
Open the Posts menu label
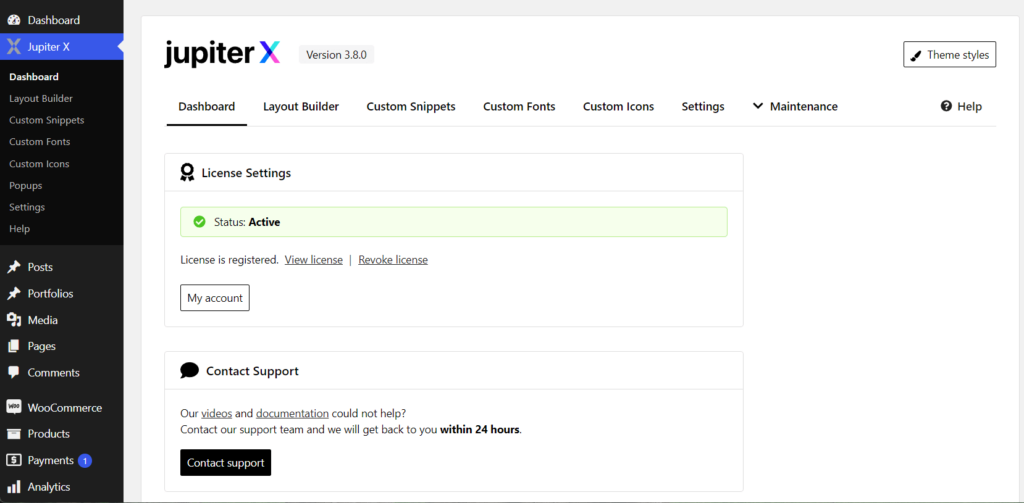coord(40,267)
